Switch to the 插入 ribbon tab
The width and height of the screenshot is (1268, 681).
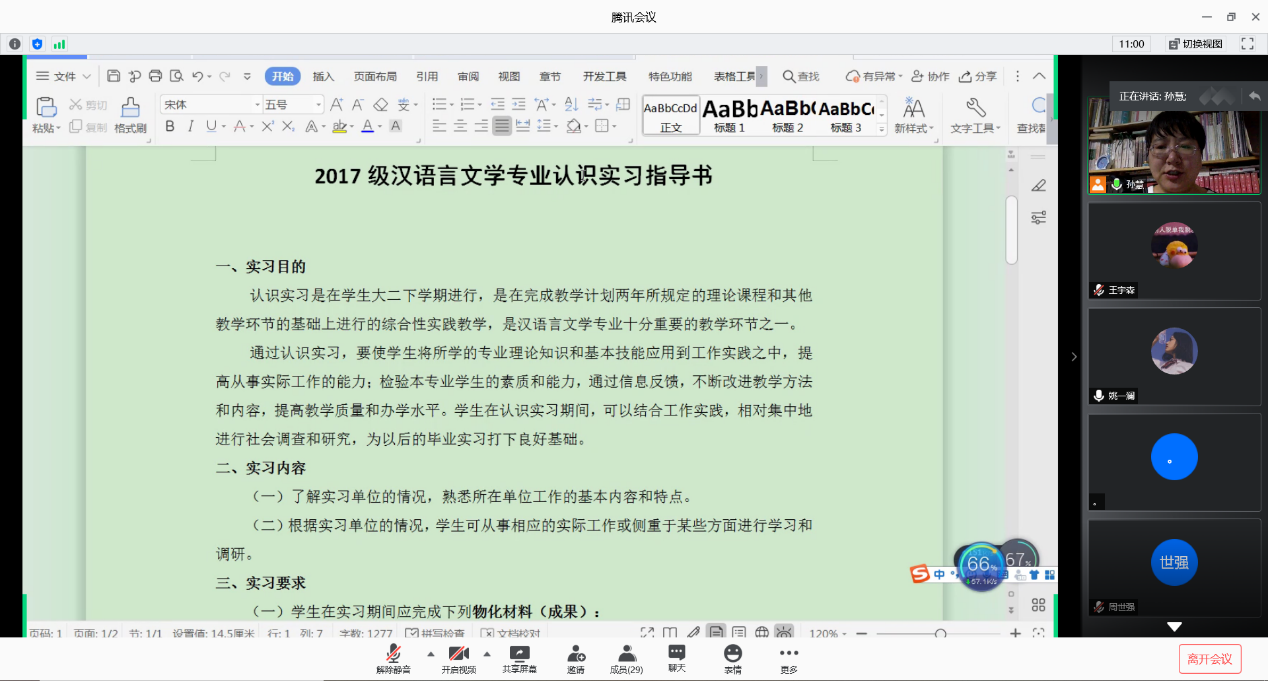(323, 76)
